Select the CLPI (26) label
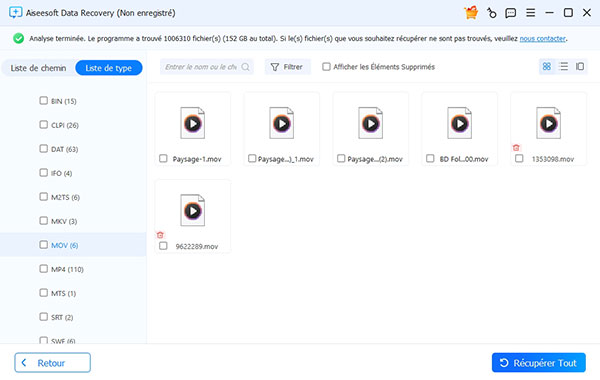 [x=65, y=125]
